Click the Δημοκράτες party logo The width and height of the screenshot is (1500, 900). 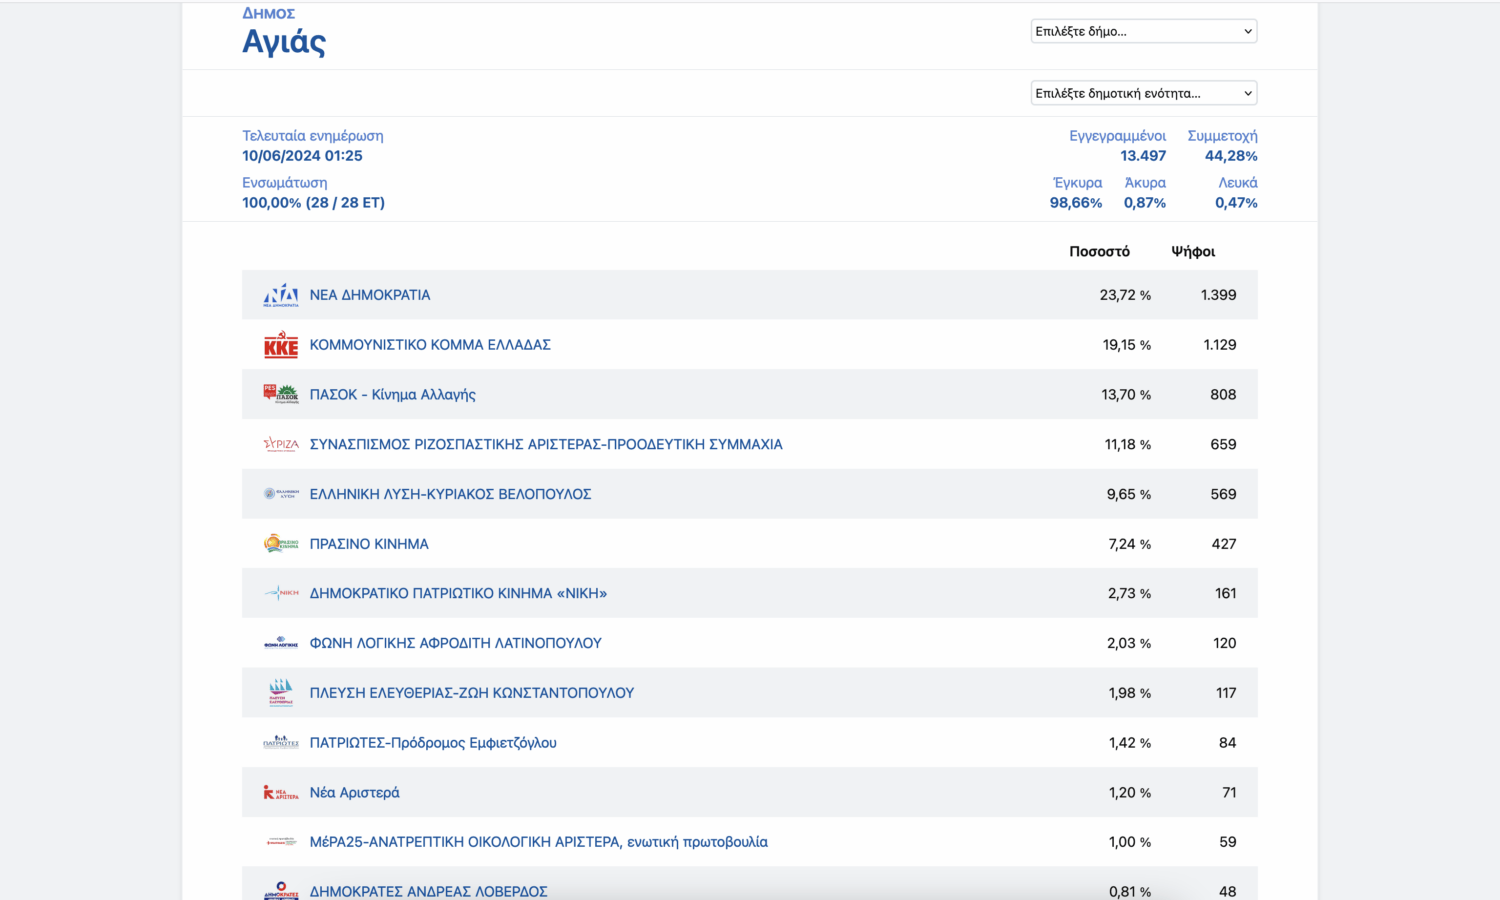[281, 890]
